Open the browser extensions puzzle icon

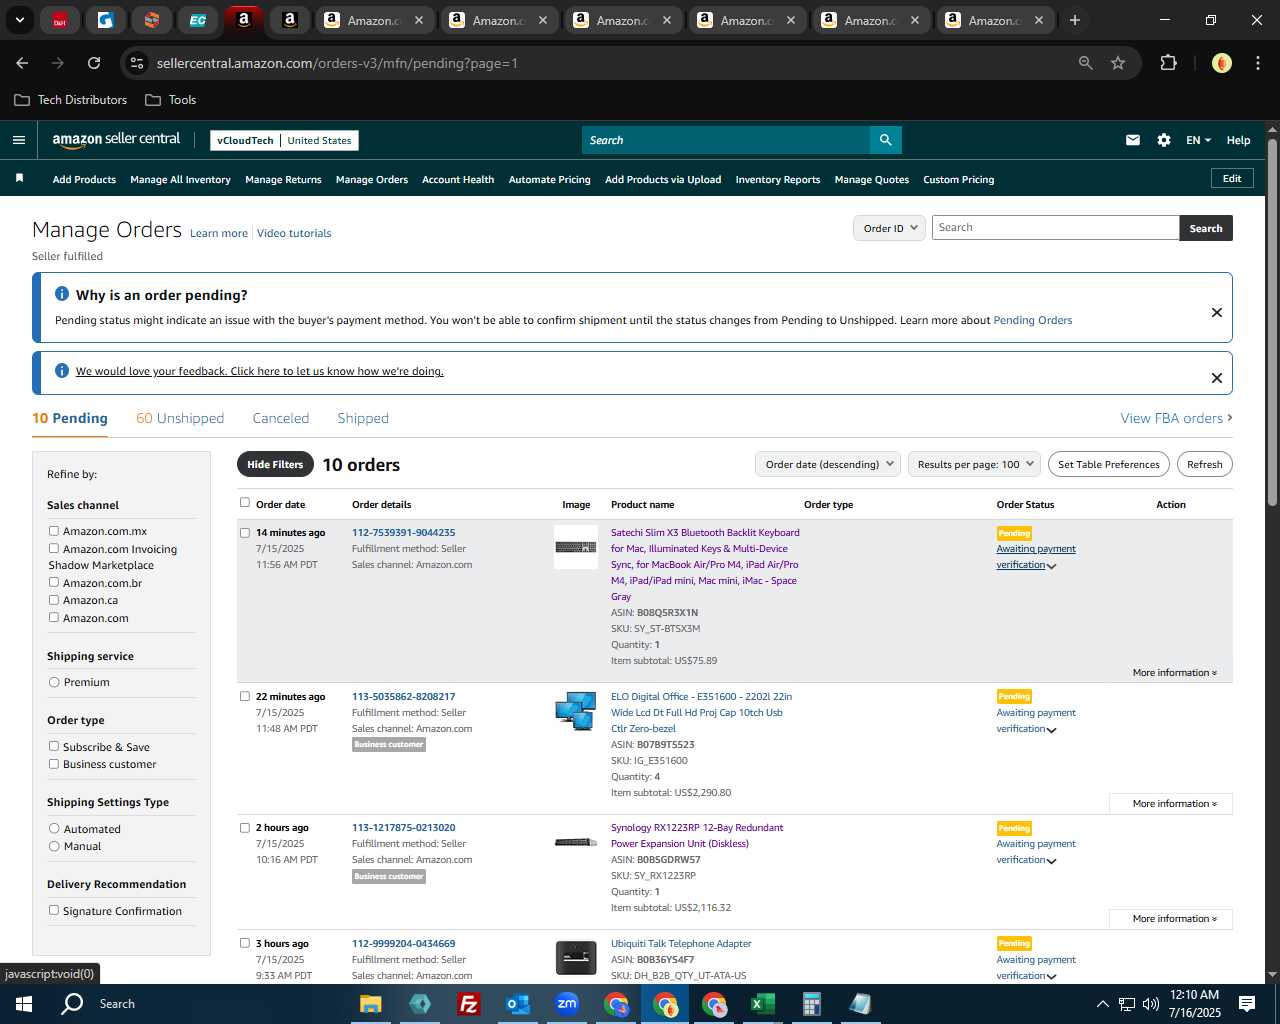click(x=1168, y=63)
